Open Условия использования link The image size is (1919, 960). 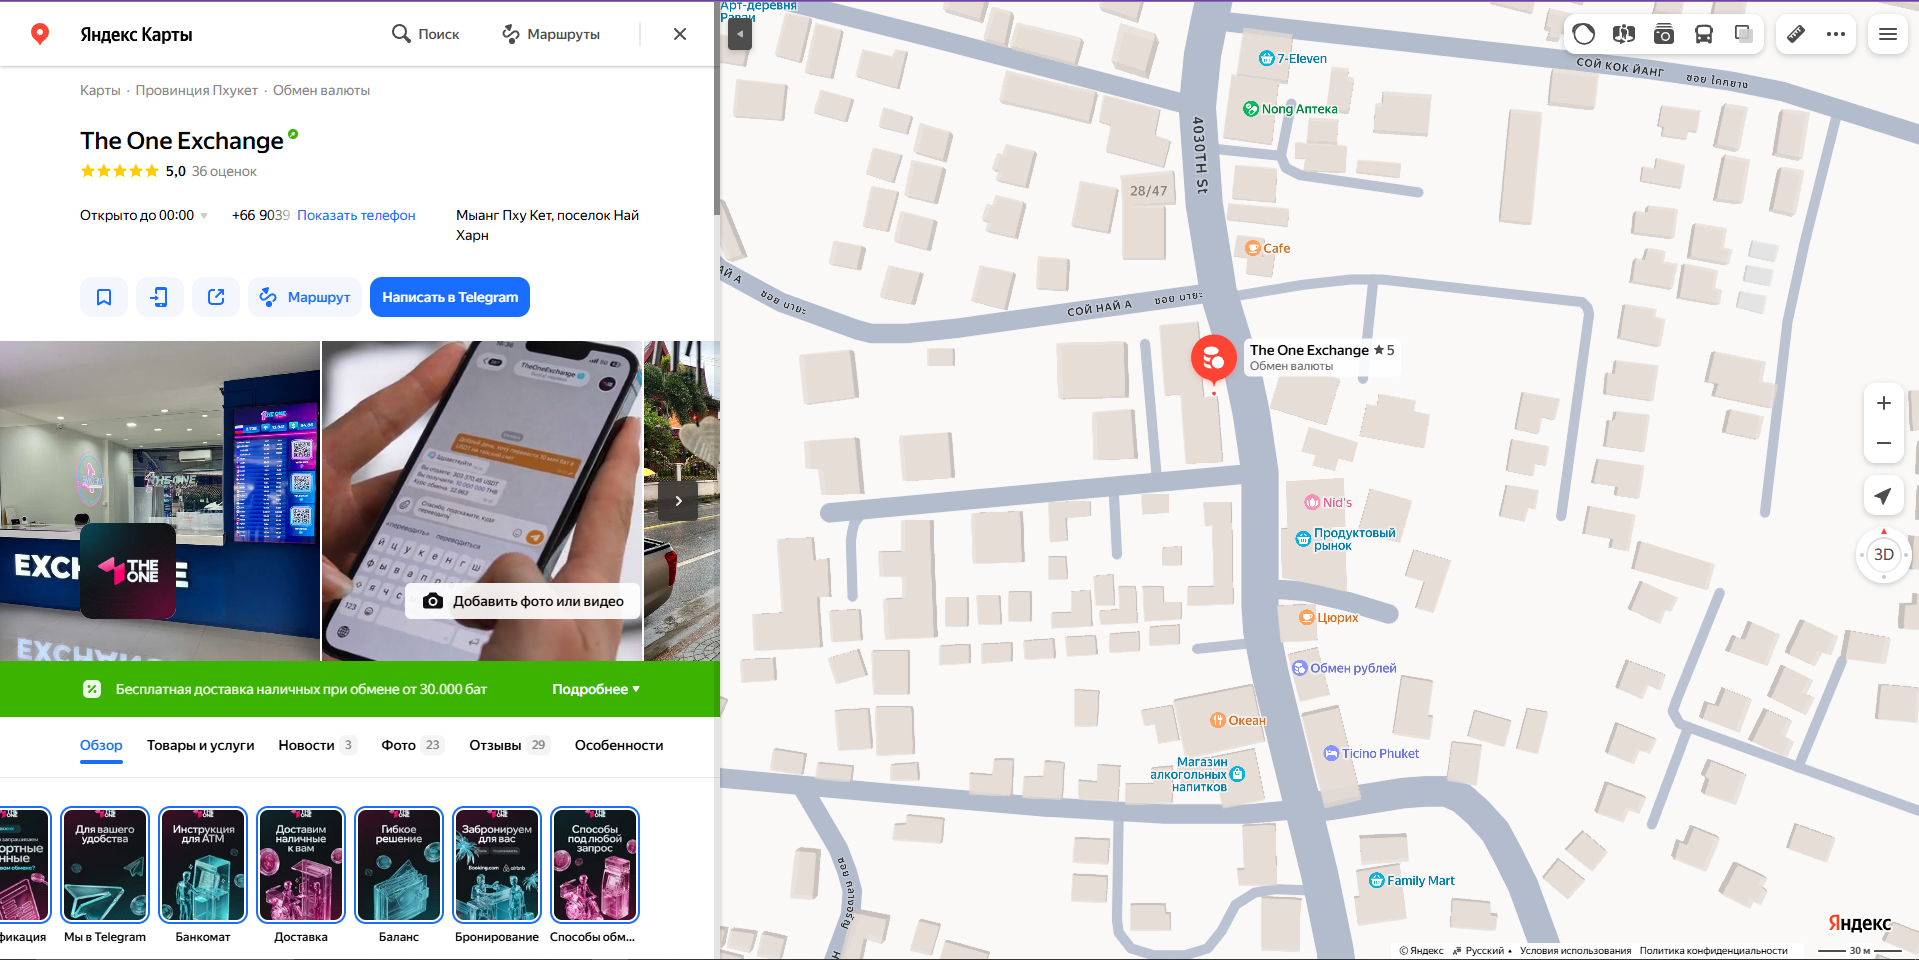pyautogui.click(x=1575, y=951)
